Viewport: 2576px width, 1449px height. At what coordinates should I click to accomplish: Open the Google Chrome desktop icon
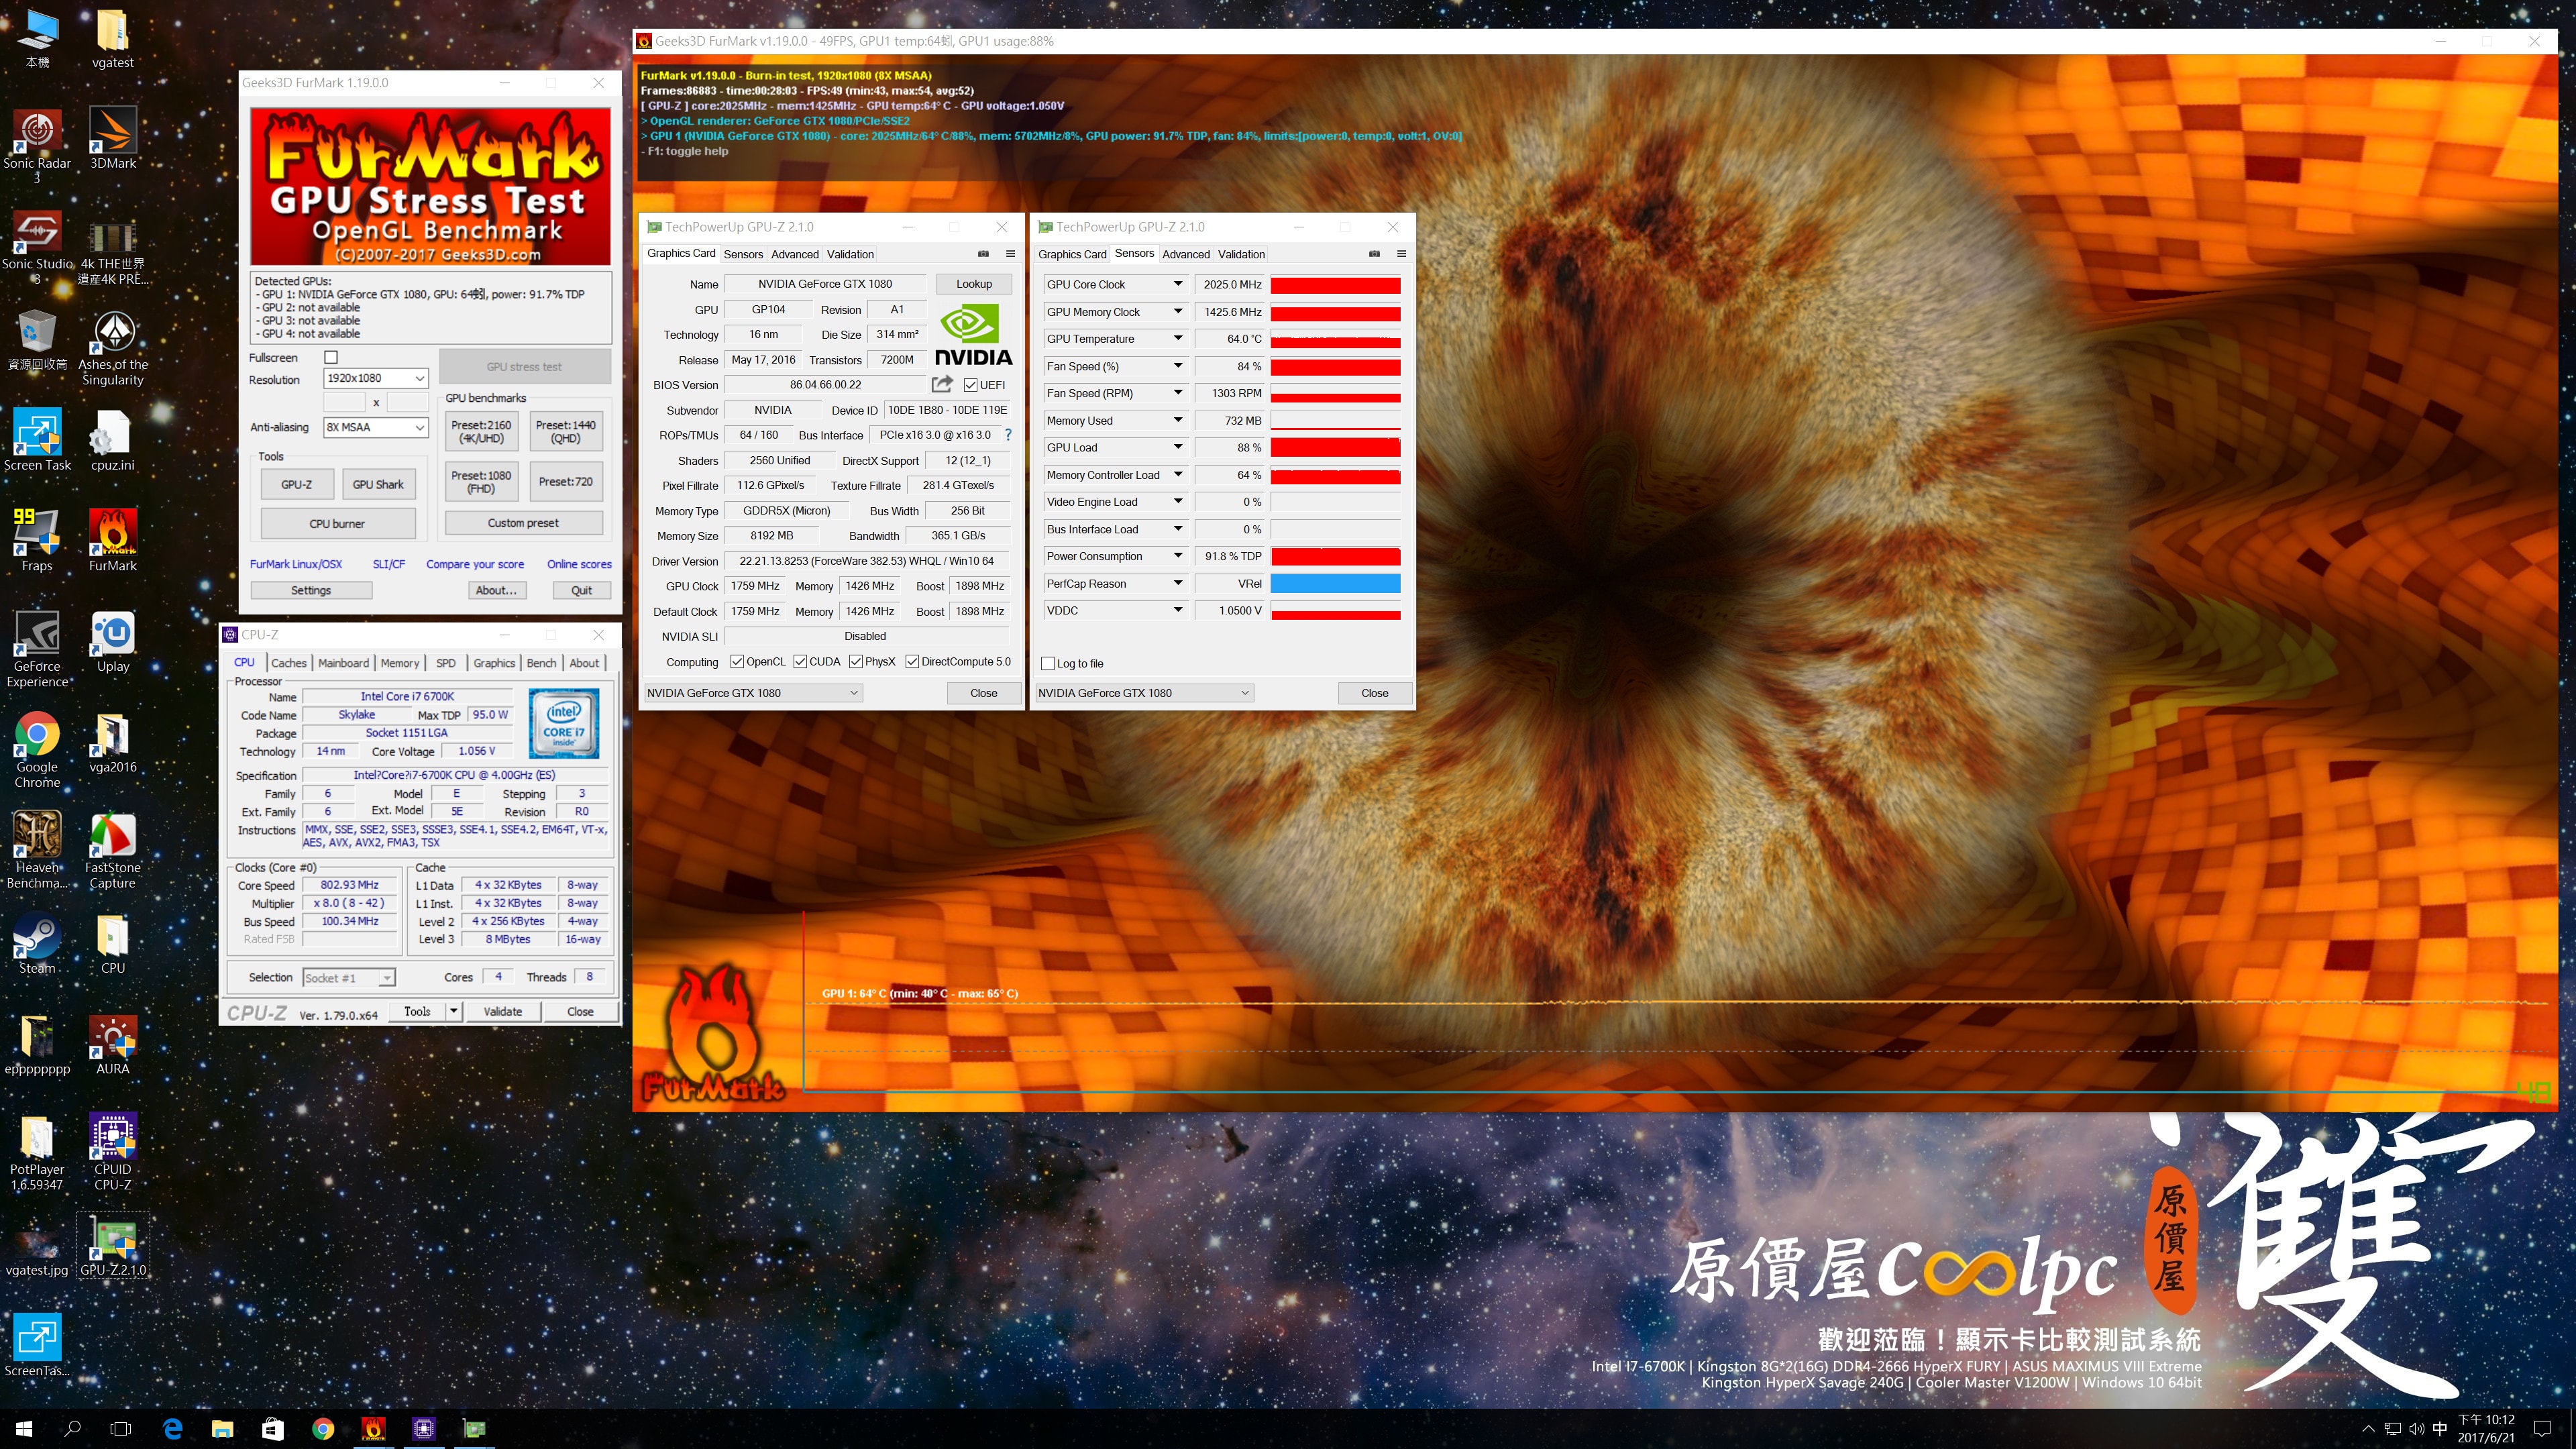37,750
